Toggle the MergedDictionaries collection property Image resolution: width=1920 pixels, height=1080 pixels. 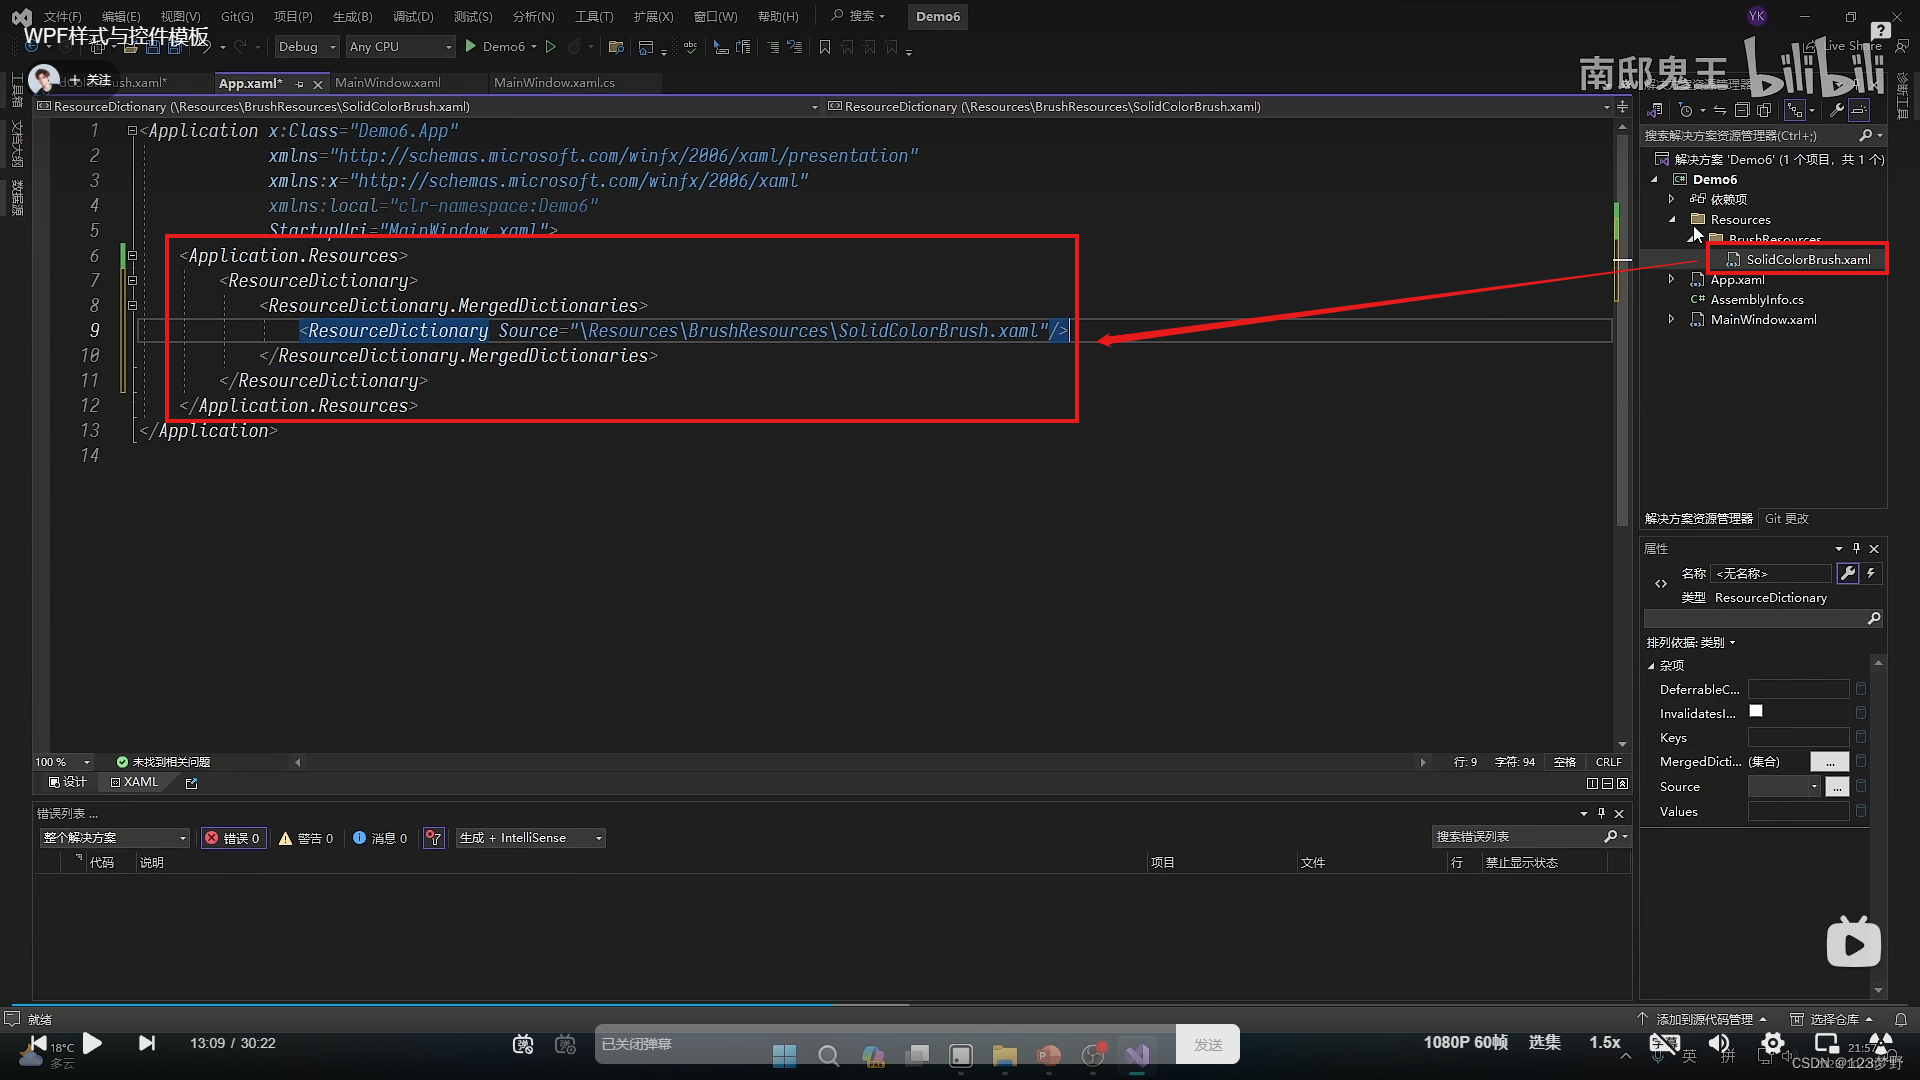click(1830, 761)
